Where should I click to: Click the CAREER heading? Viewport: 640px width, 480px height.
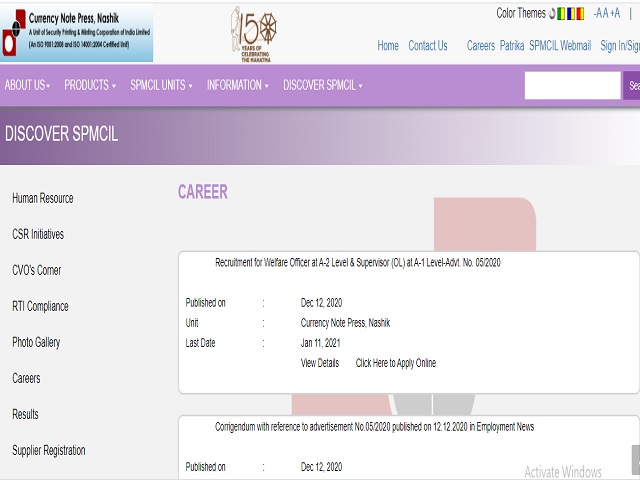click(203, 192)
